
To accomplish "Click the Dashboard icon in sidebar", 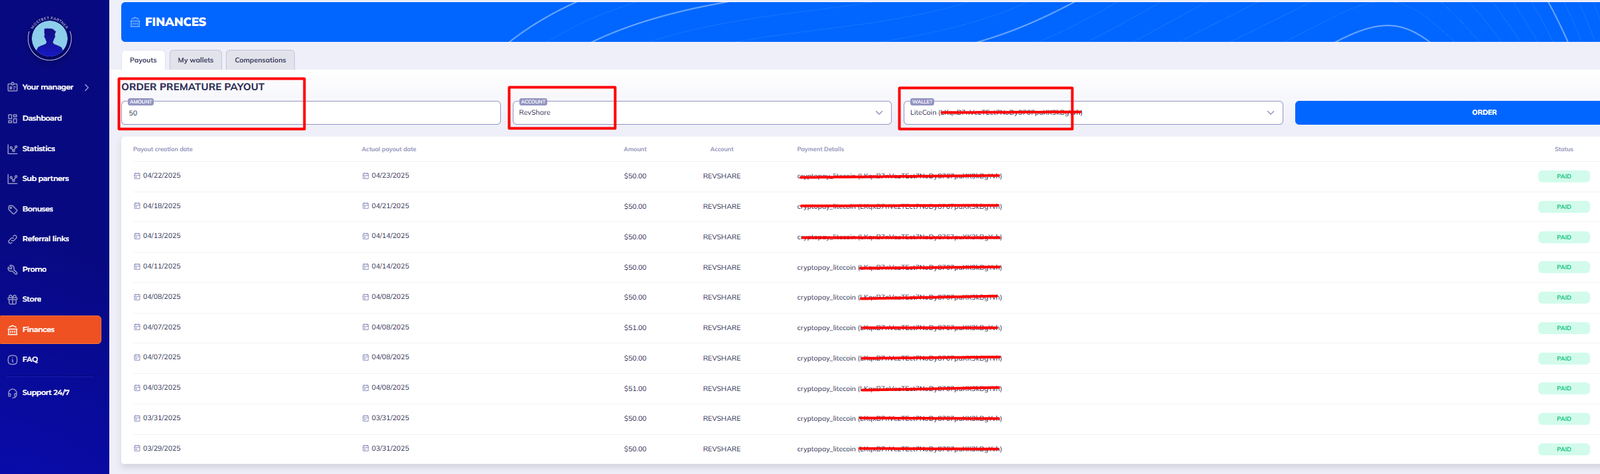I will pyautogui.click(x=12, y=118).
